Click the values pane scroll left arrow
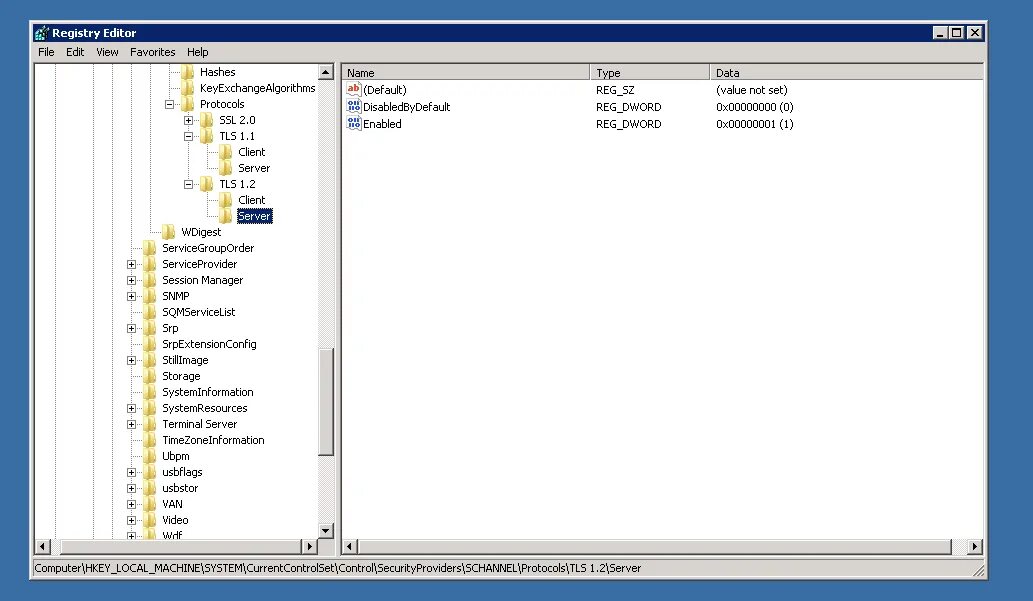 pyautogui.click(x=350, y=546)
